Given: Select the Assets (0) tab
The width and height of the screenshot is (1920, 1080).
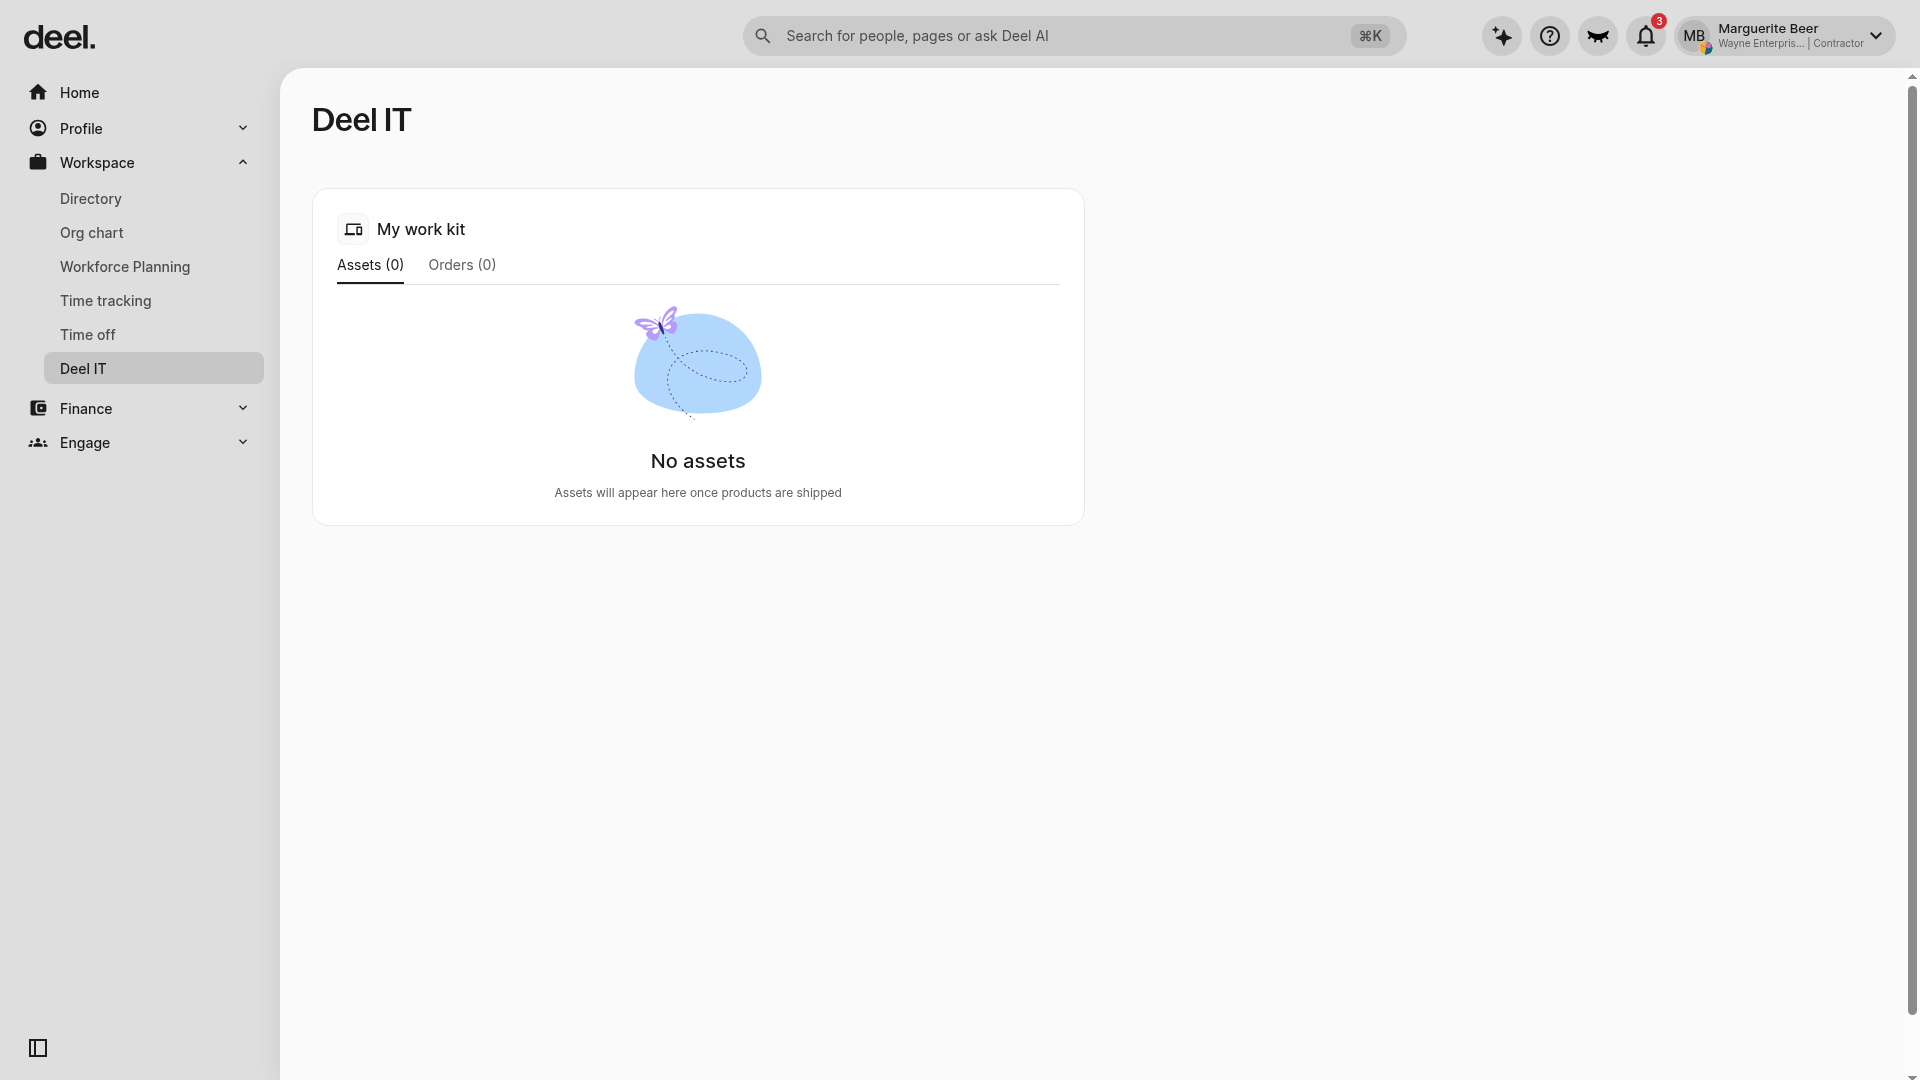Looking at the screenshot, I should click(x=370, y=265).
